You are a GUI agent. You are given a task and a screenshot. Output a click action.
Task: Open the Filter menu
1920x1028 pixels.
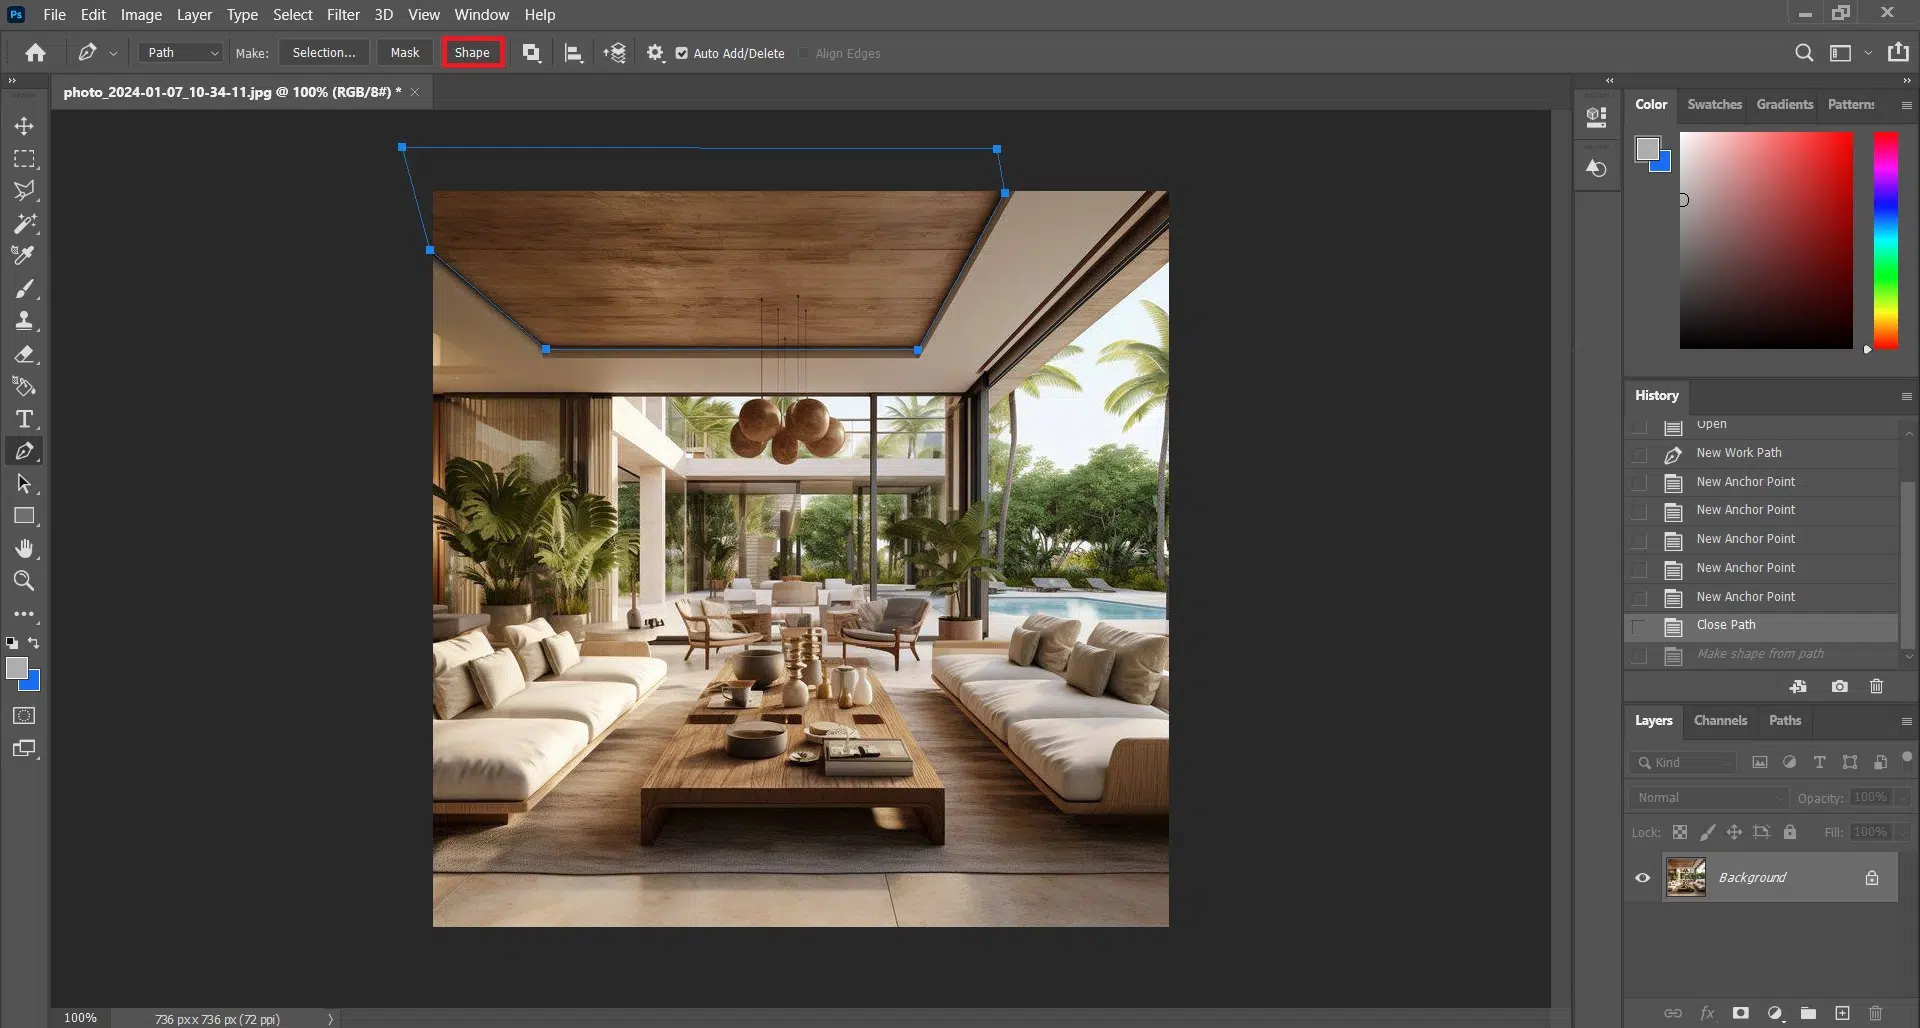[343, 14]
